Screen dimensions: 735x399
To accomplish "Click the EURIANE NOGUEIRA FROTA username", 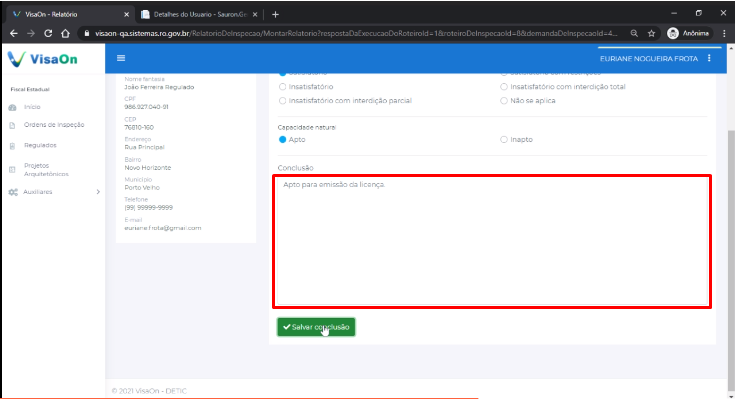I will point(649,59).
